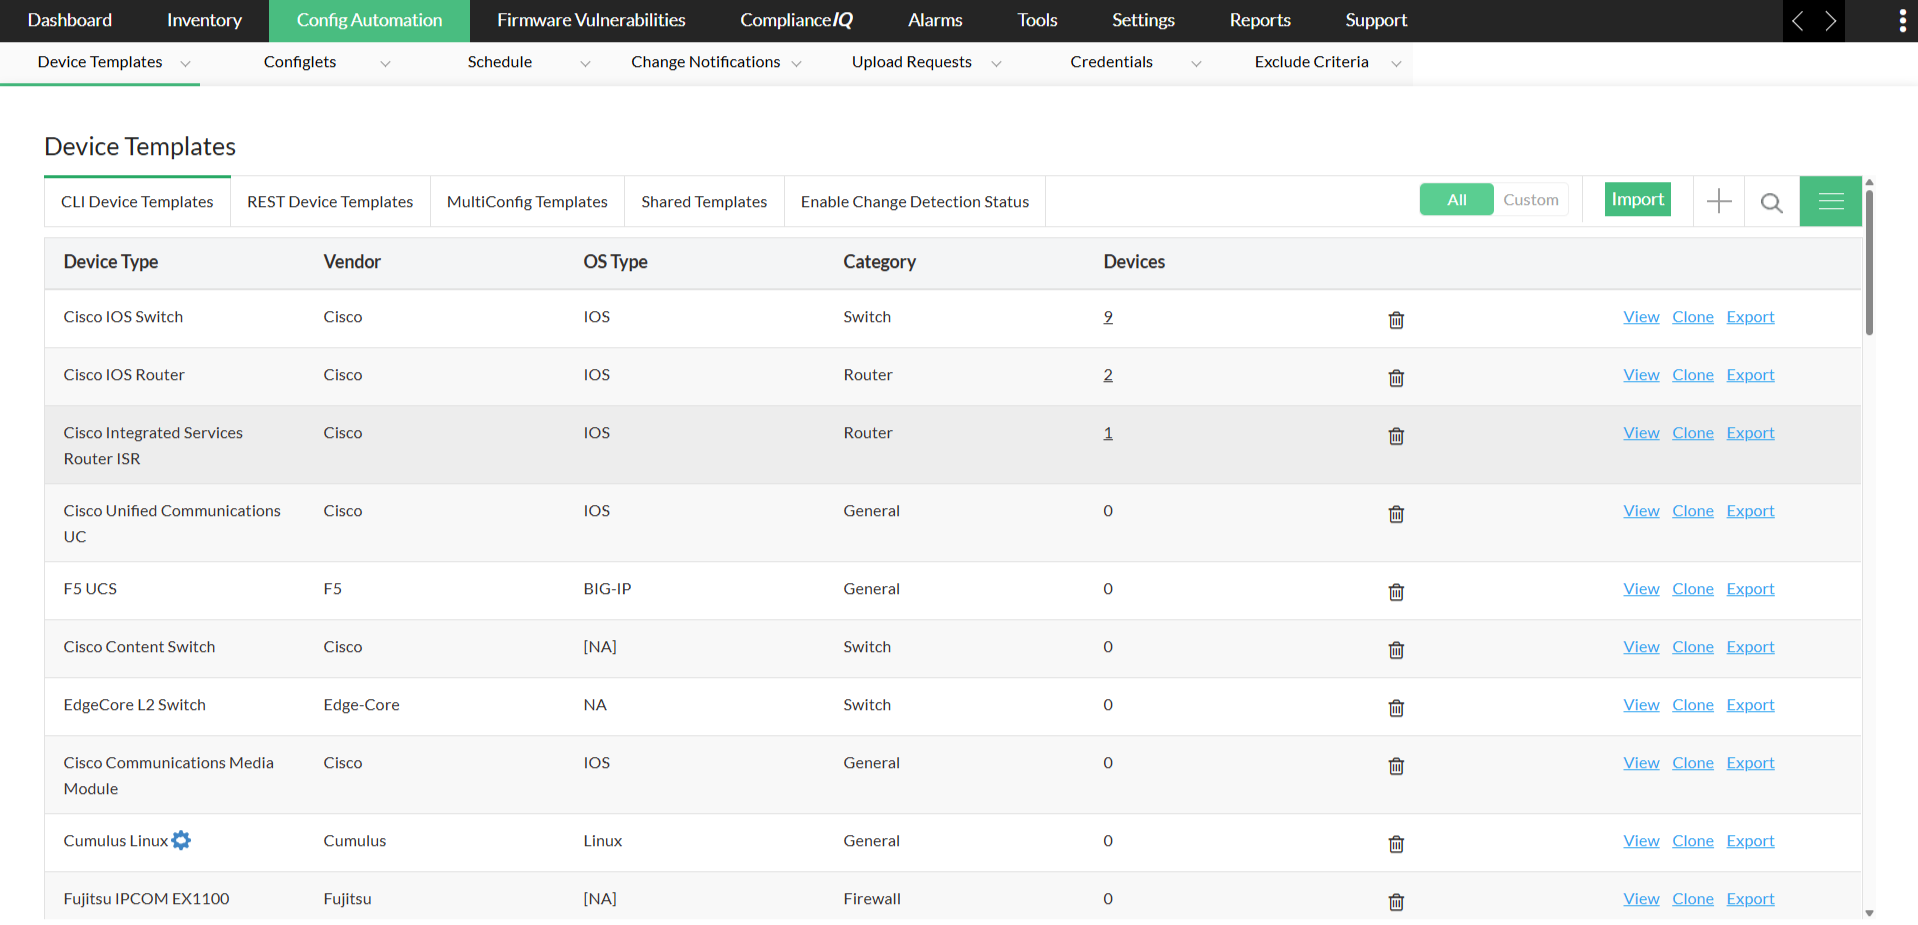Viewport: 1918px width, 925px height.
Task: Go to next navigation tabs arrow
Action: (x=1830, y=21)
